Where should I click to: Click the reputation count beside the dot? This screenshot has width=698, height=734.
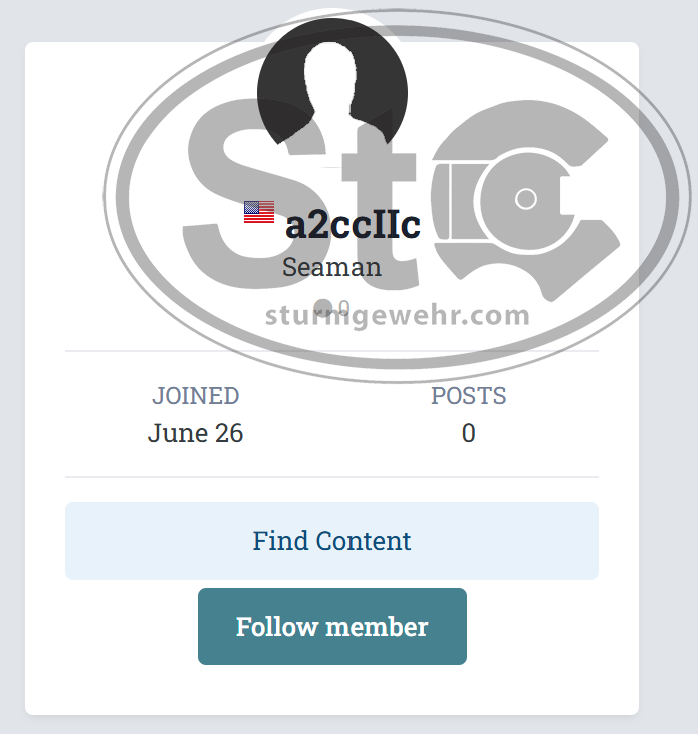(x=343, y=307)
